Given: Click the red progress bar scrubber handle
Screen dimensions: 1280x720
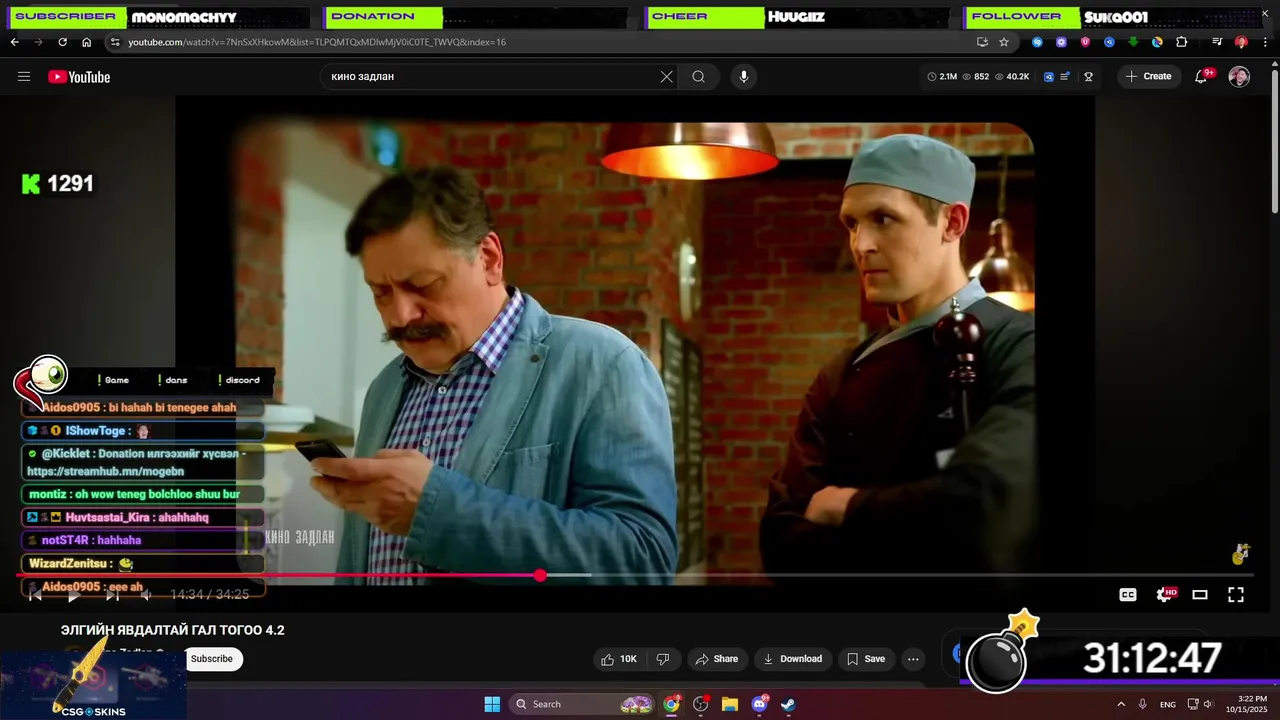Looking at the screenshot, I should 540,575.
